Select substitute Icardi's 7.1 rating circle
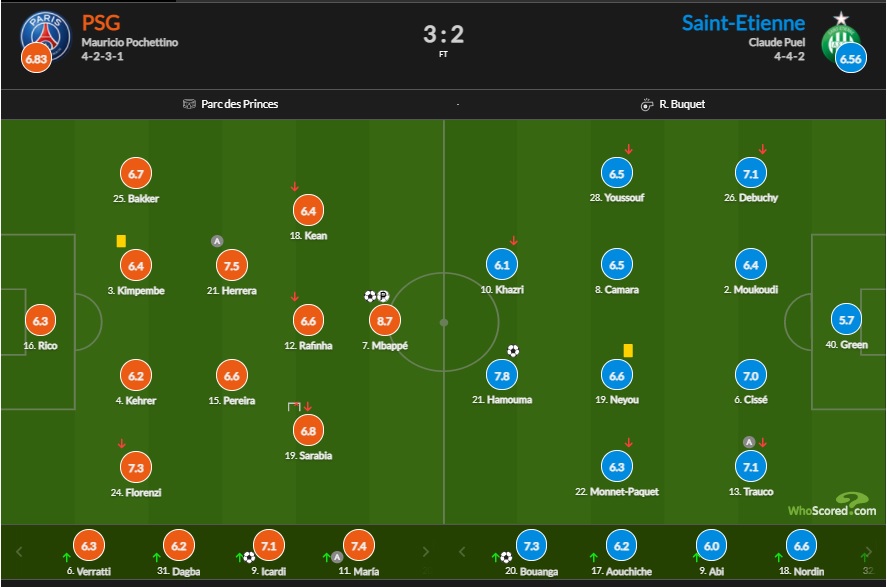This screenshot has width=887, height=587. click(269, 546)
